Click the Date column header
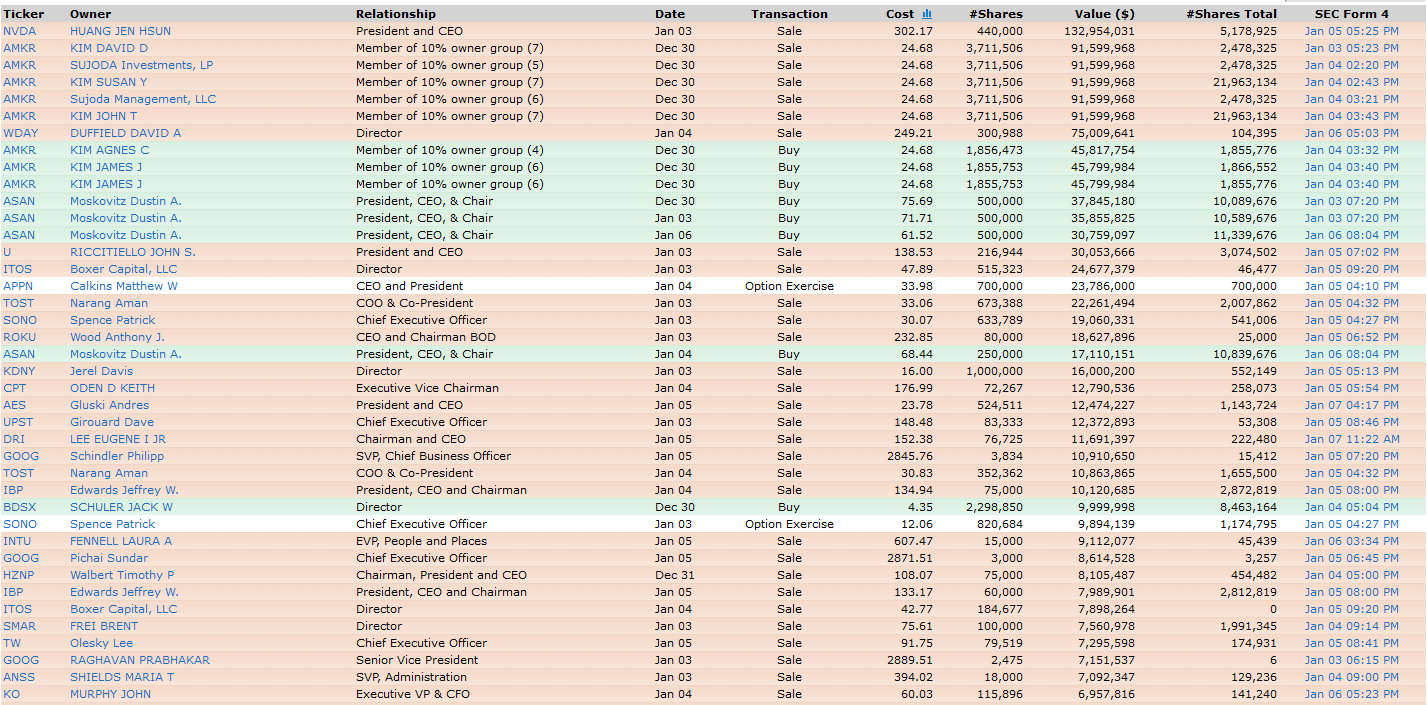 670,14
